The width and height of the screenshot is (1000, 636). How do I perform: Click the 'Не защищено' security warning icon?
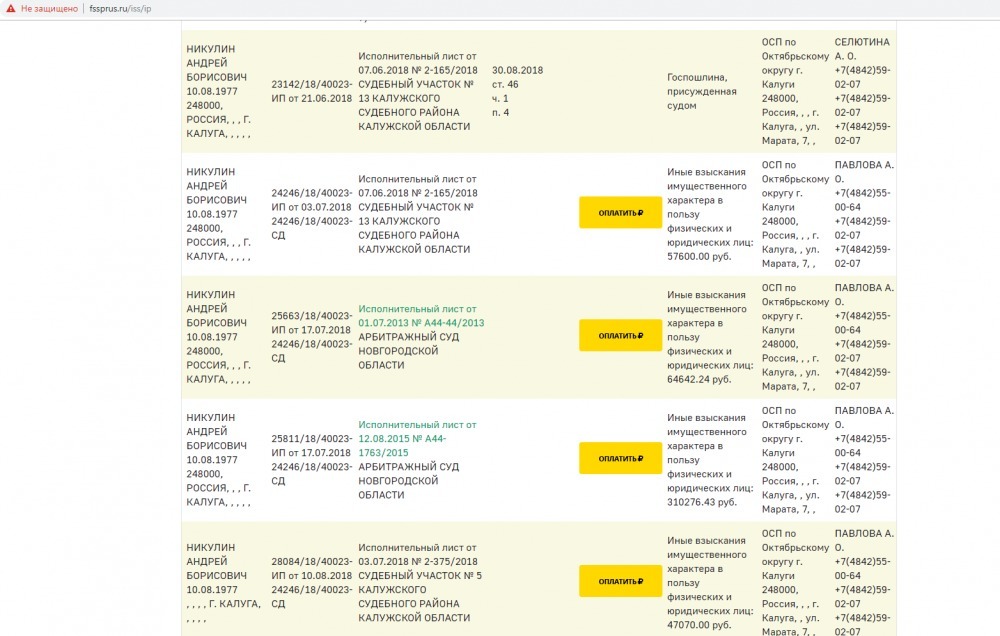tap(11, 9)
